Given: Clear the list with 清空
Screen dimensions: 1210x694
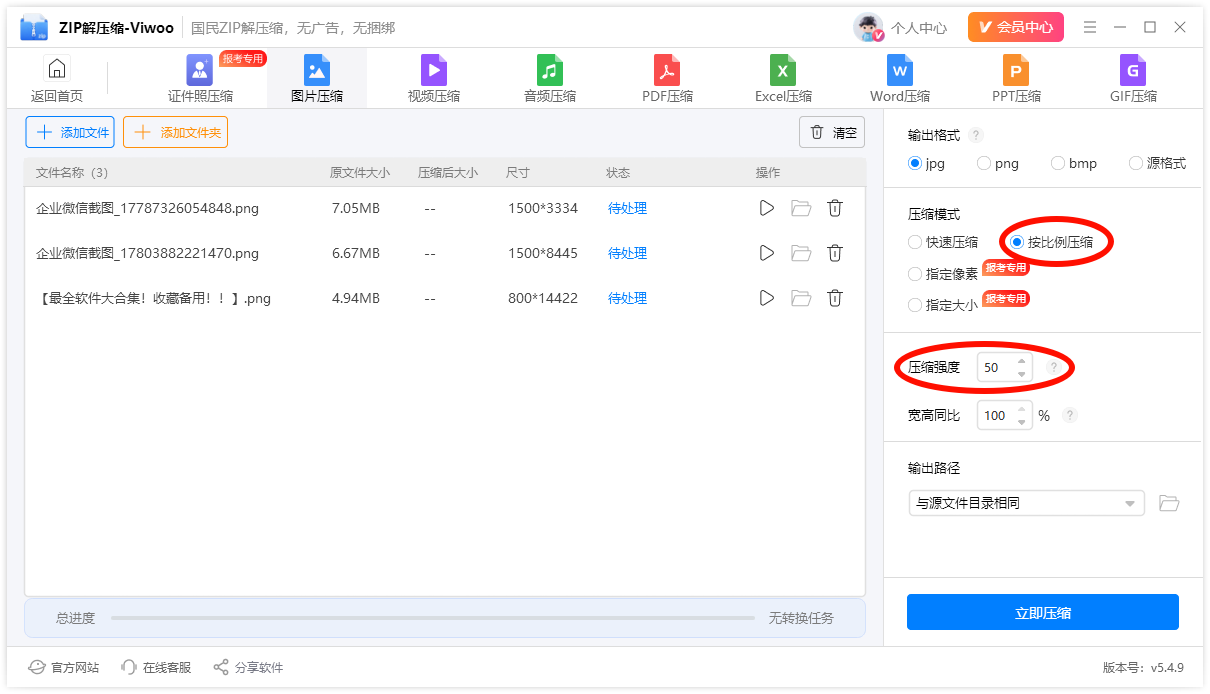Looking at the screenshot, I should point(832,132).
